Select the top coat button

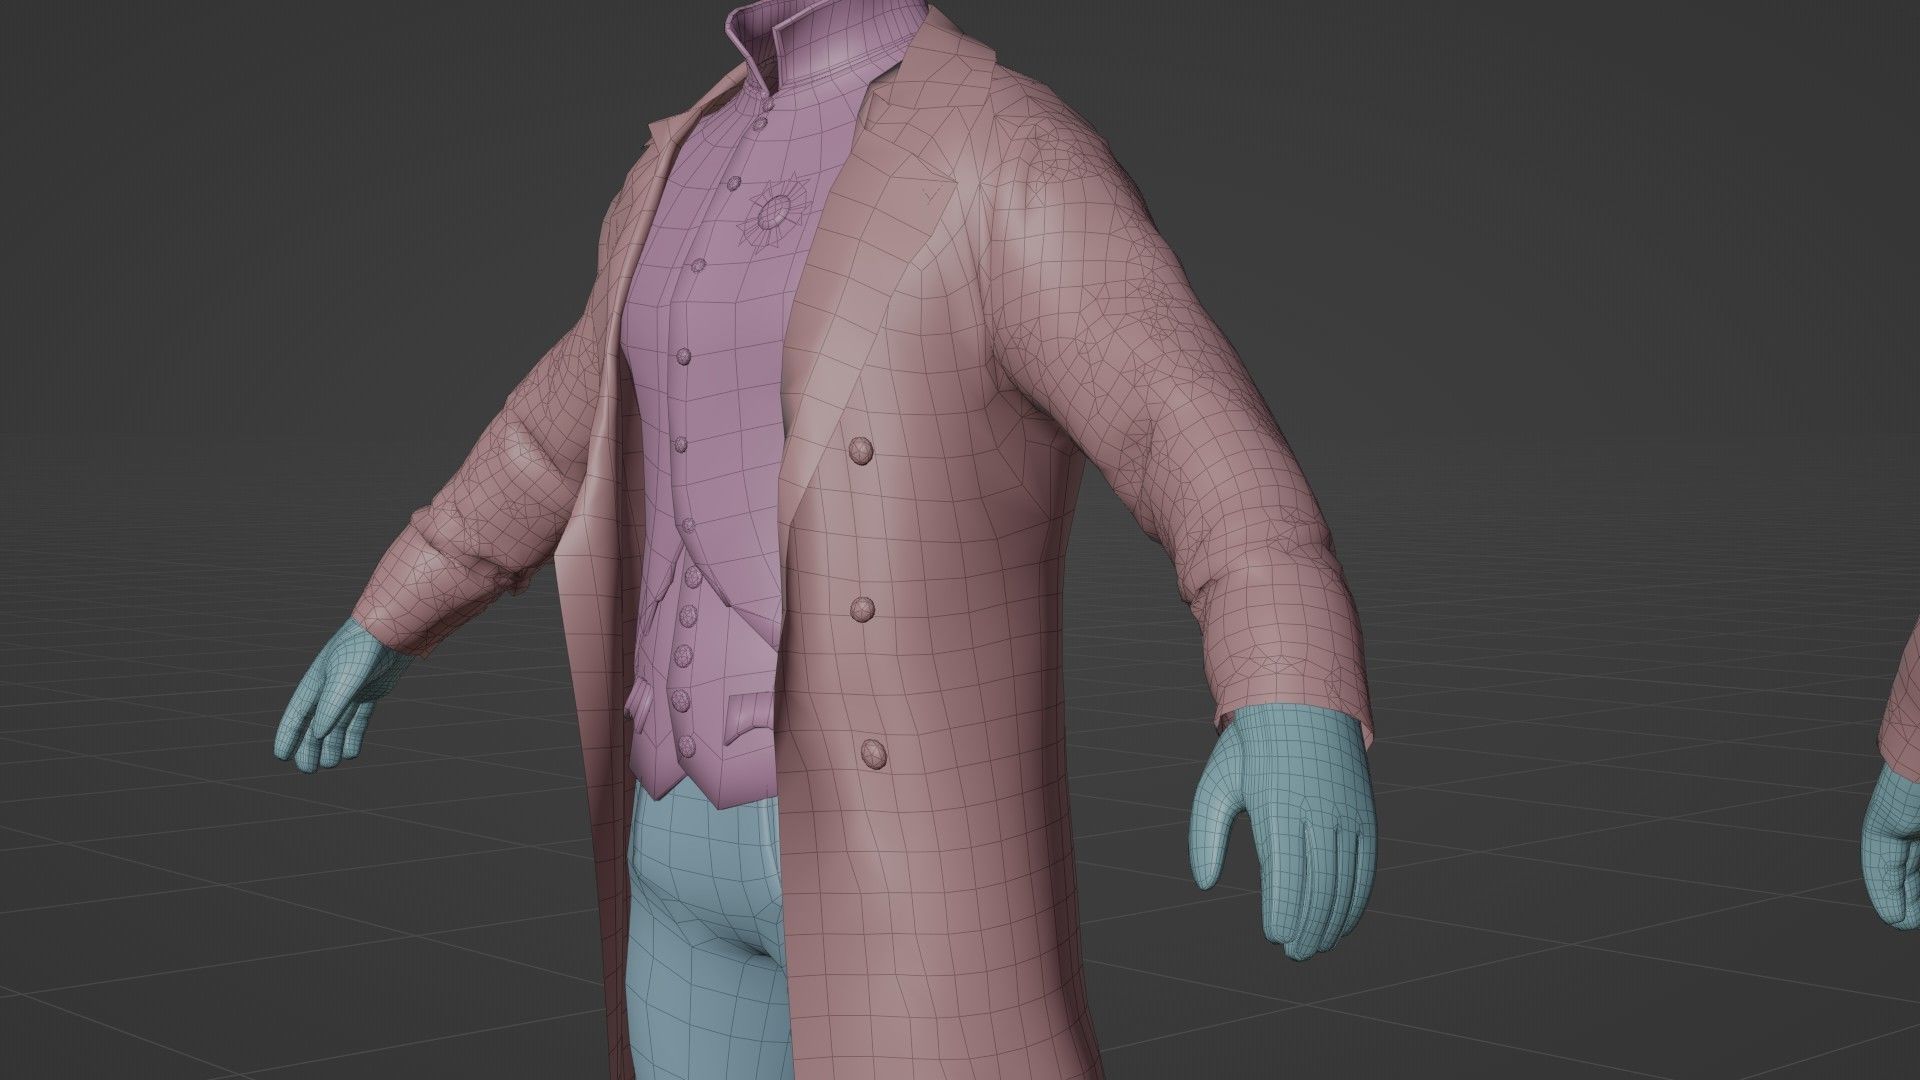pos(860,453)
